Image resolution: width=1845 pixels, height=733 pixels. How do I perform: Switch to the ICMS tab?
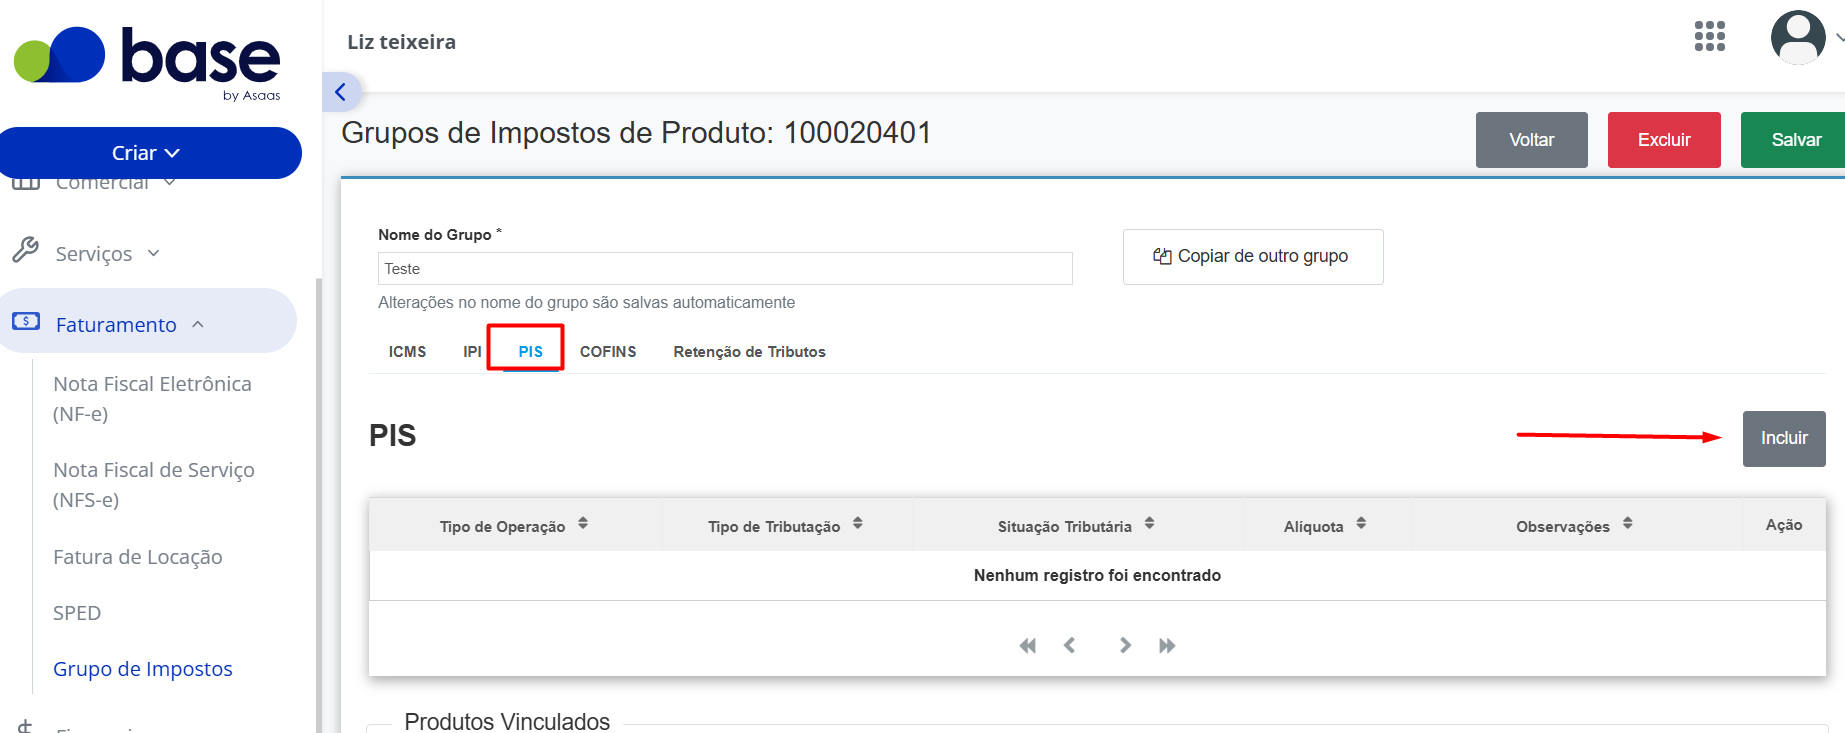click(x=407, y=352)
